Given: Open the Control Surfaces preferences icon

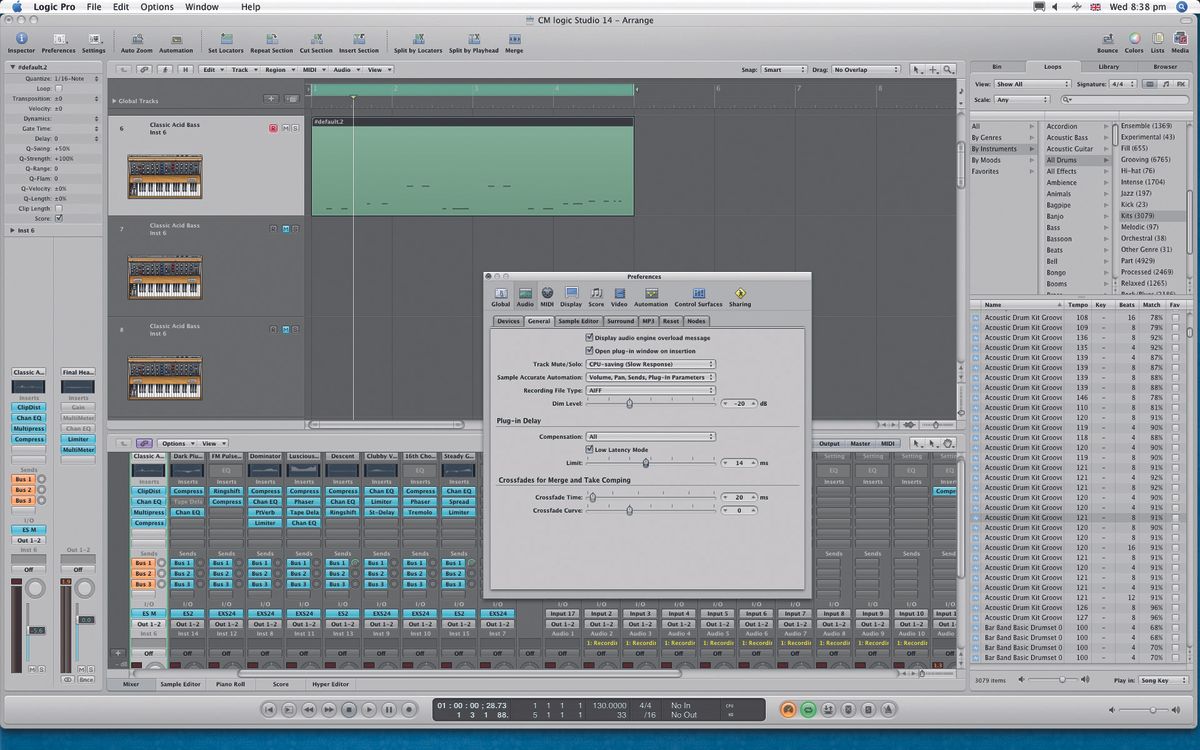Looking at the screenshot, I should coord(698,293).
